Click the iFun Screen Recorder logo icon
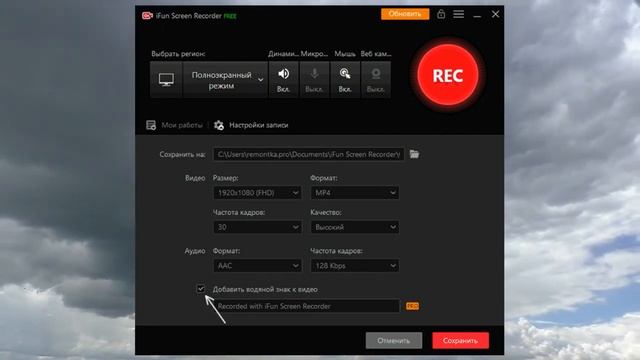This screenshot has width=640, height=360. point(147,16)
